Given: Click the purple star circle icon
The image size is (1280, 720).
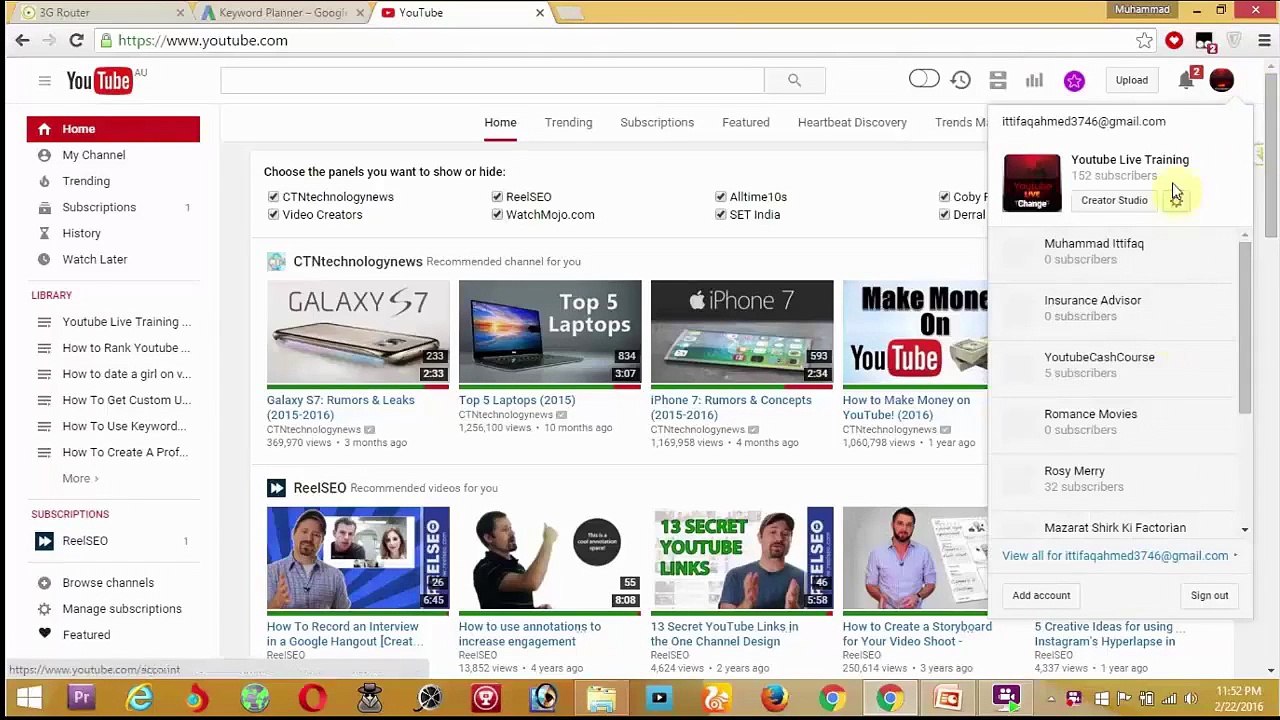Looking at the screenshot, I should coord(1074,81).
